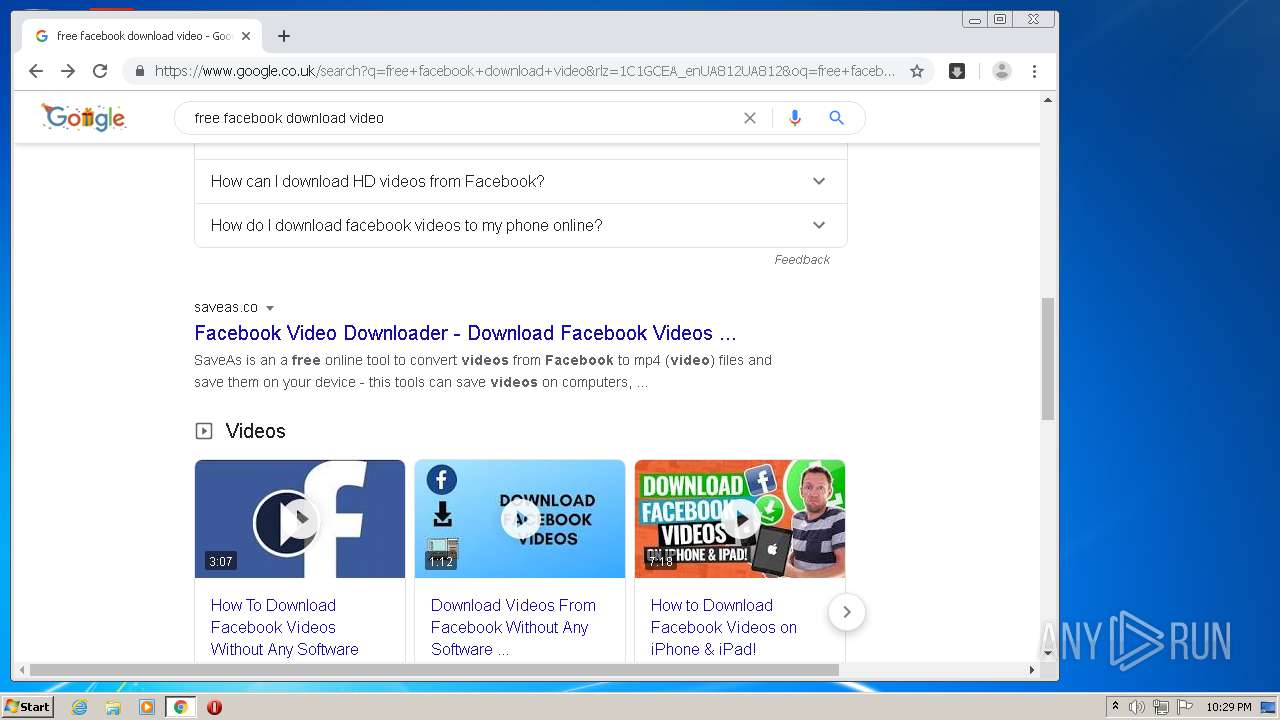The height and width of the screenshot is (720, 1280).
Task: Click the vertical scrollbar thumb
Action: point(1048,358)
